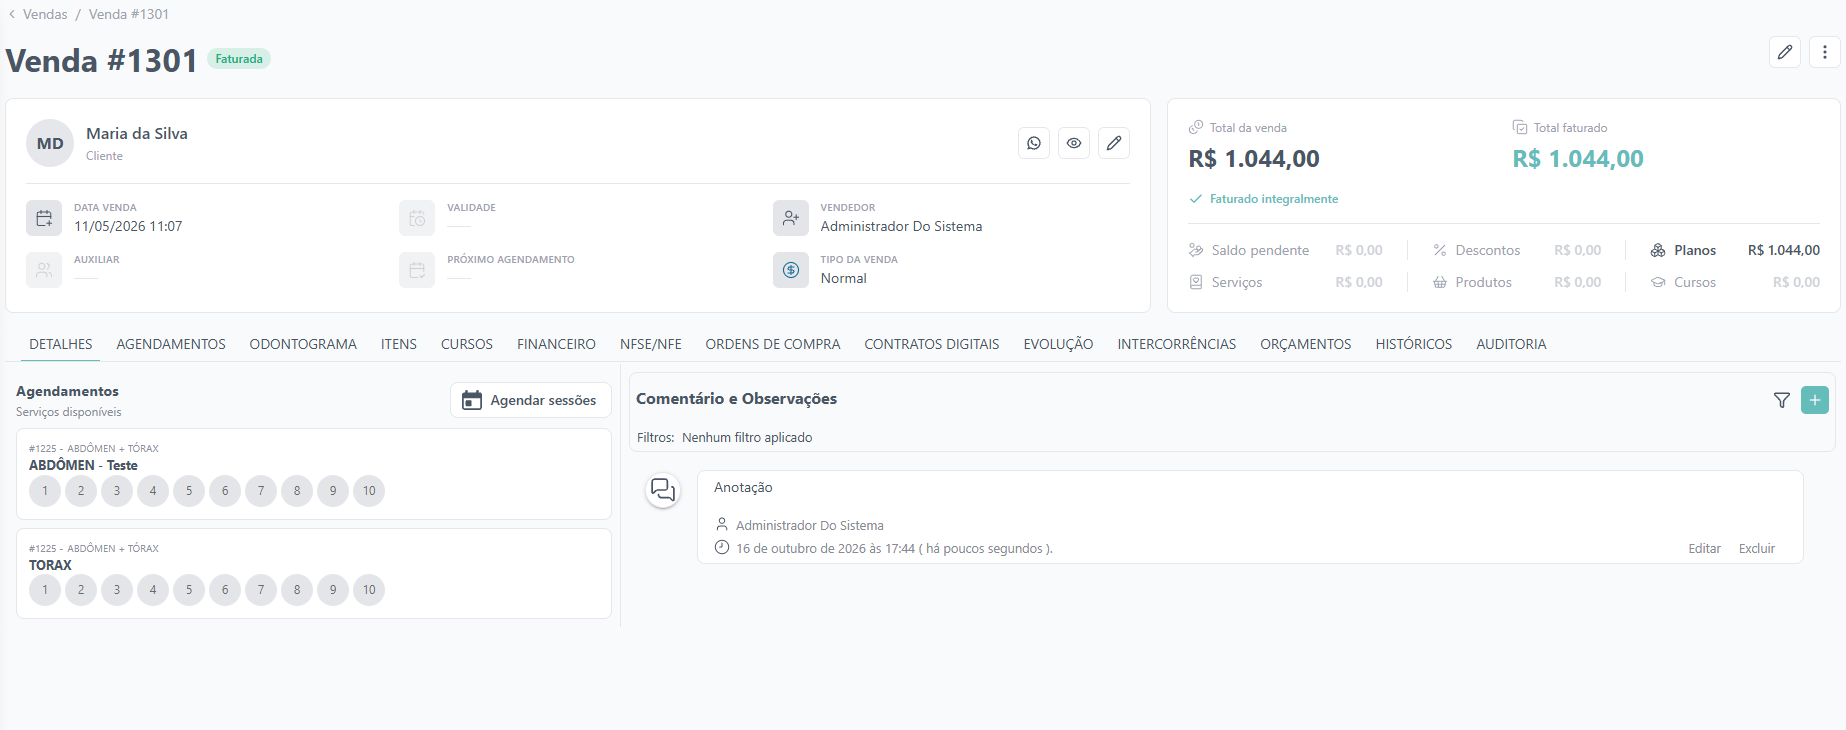Edit sale #1301 with top pencil button
The width and height of the screenshot is (1846, 730).
(x=1785, y=52)
